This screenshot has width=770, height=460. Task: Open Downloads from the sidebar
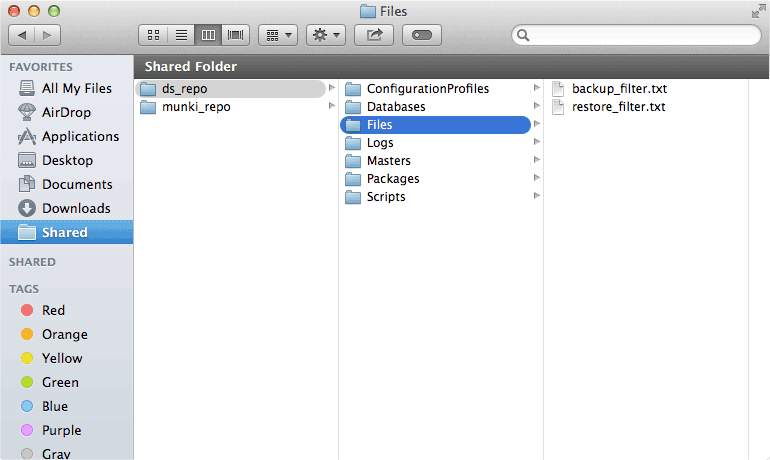[x=76, y=208]
